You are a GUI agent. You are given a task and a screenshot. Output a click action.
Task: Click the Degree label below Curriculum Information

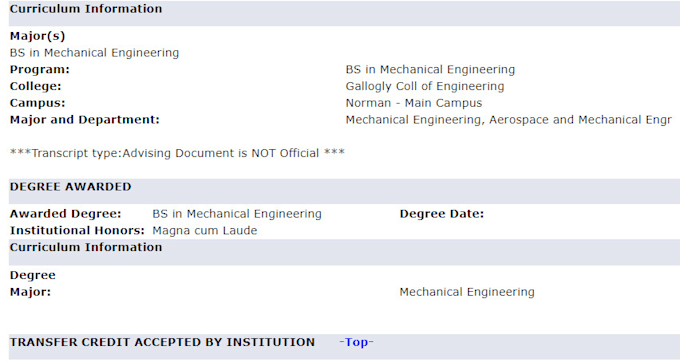[x=33, y=275]
